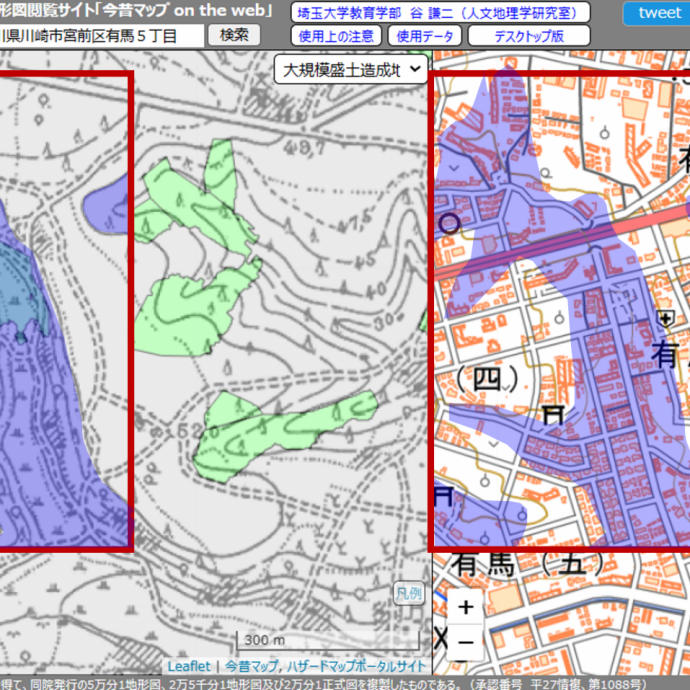Screen dimensions: 690x690
Task: Open the 今昔マップ attribution link
Action: click(251, 666)
